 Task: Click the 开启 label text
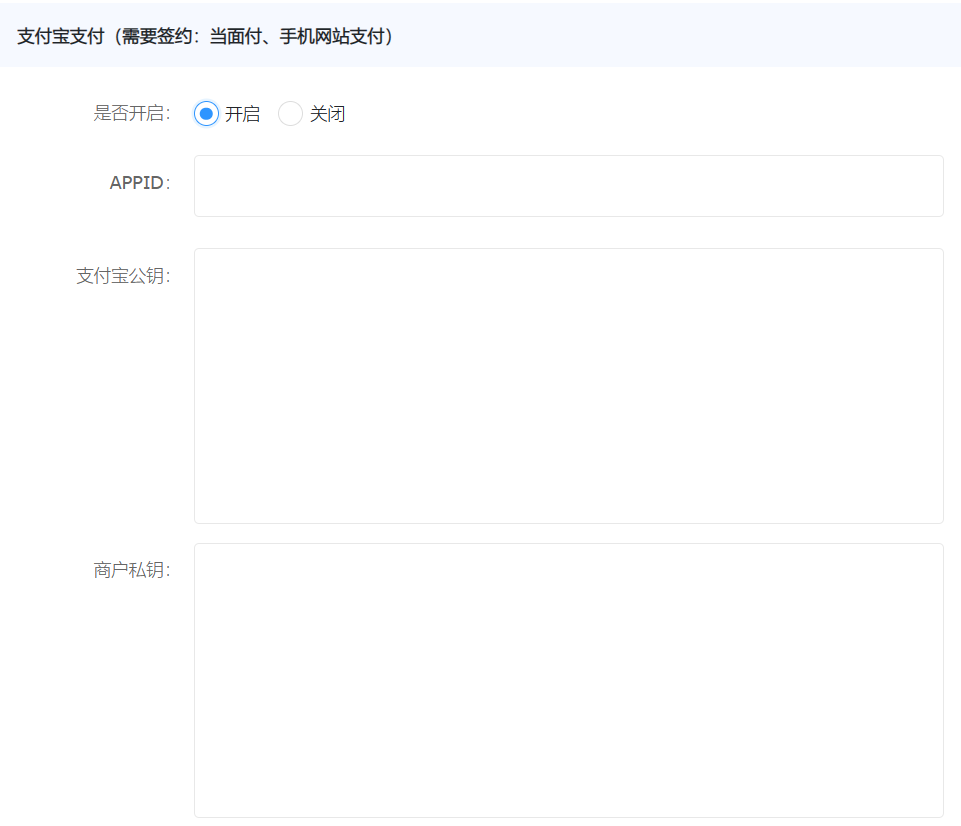coord(242,114)
